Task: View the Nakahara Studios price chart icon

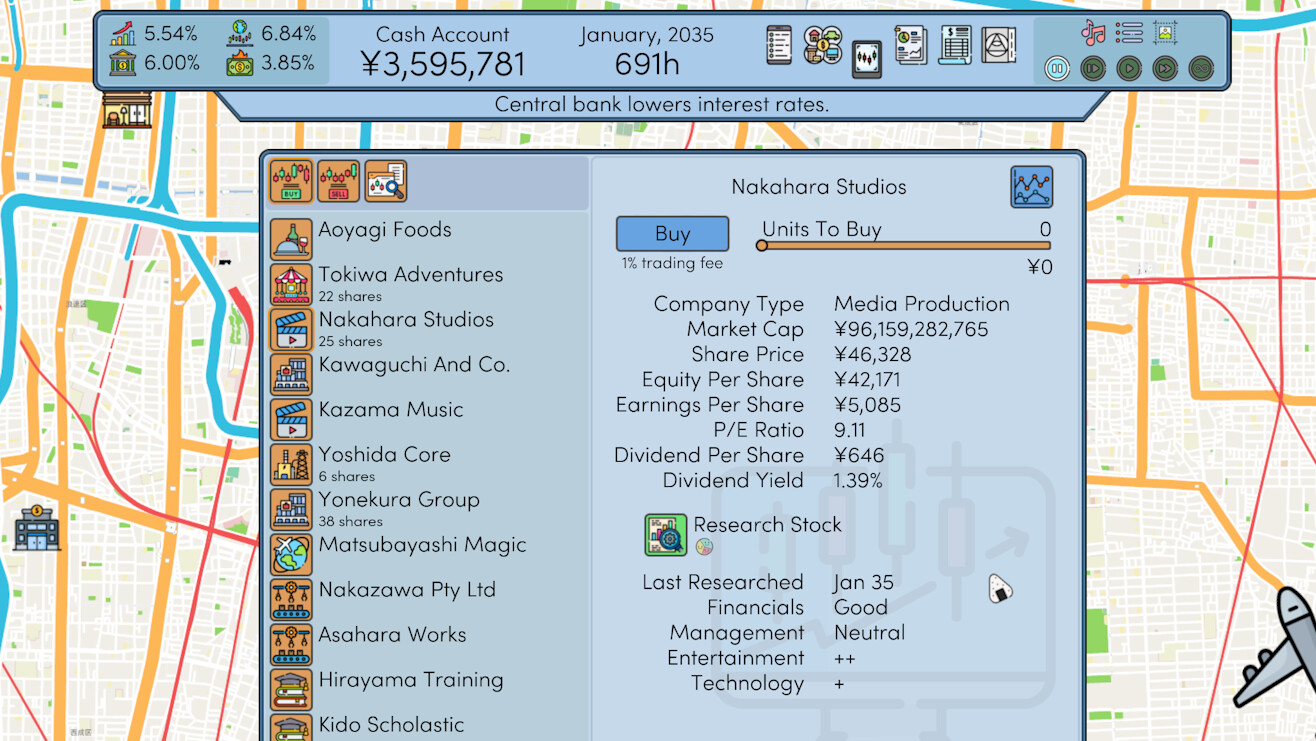Action: (x=1031, y=186)
